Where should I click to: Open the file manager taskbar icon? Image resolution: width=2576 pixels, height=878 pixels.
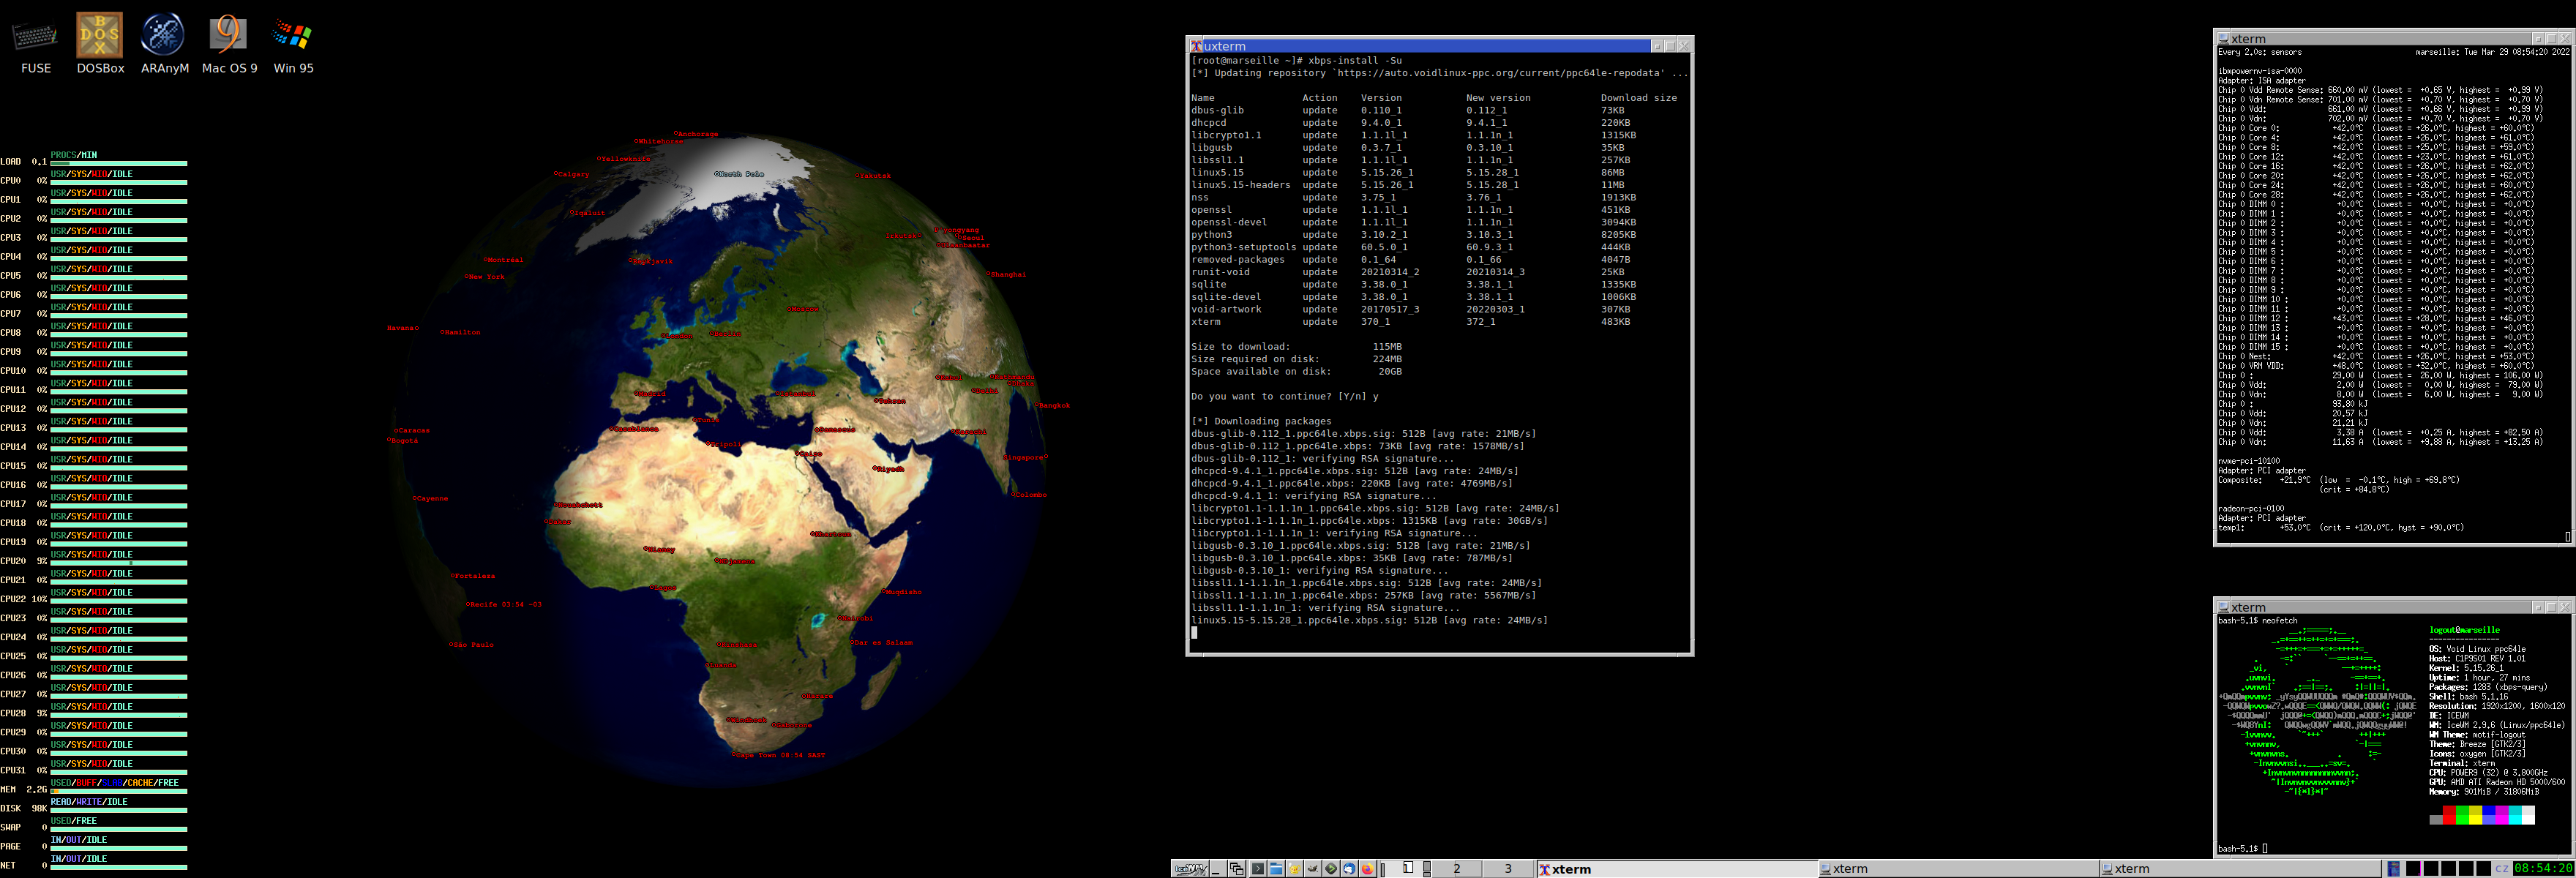pos(1276,869)
